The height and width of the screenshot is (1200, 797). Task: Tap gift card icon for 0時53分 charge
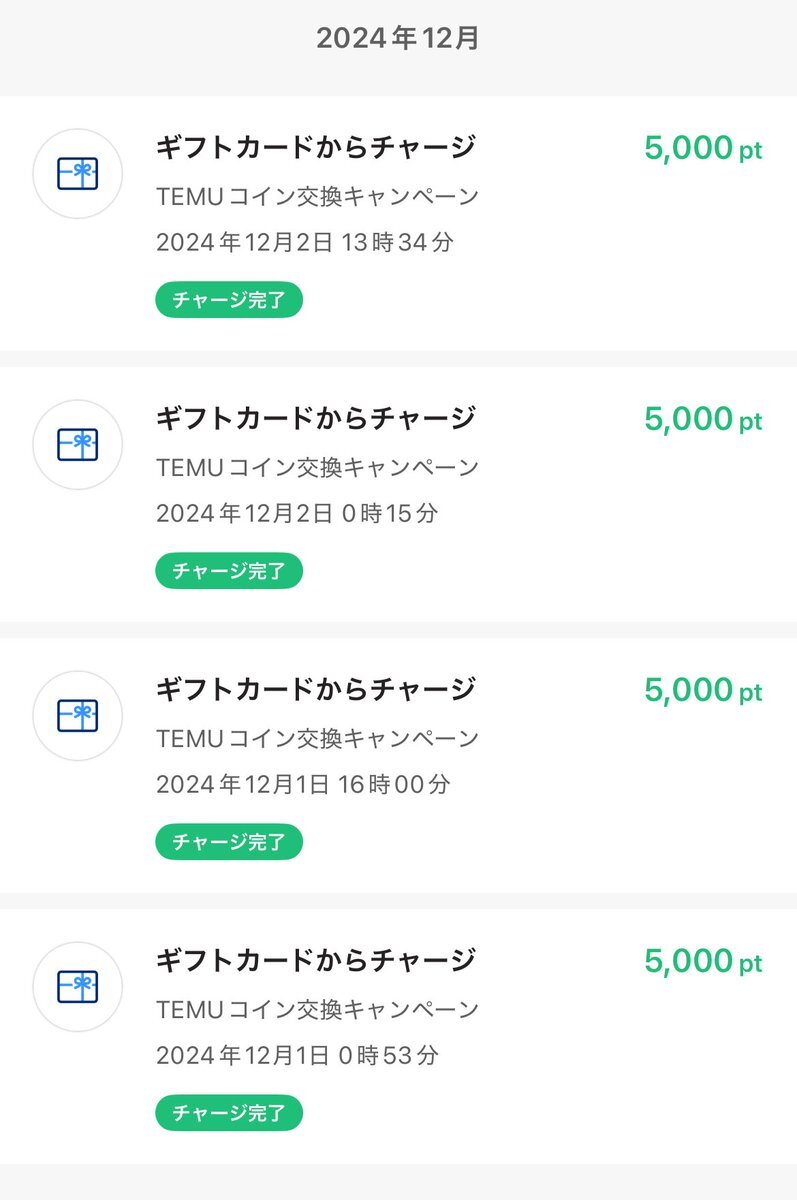[x=78, y=986]
